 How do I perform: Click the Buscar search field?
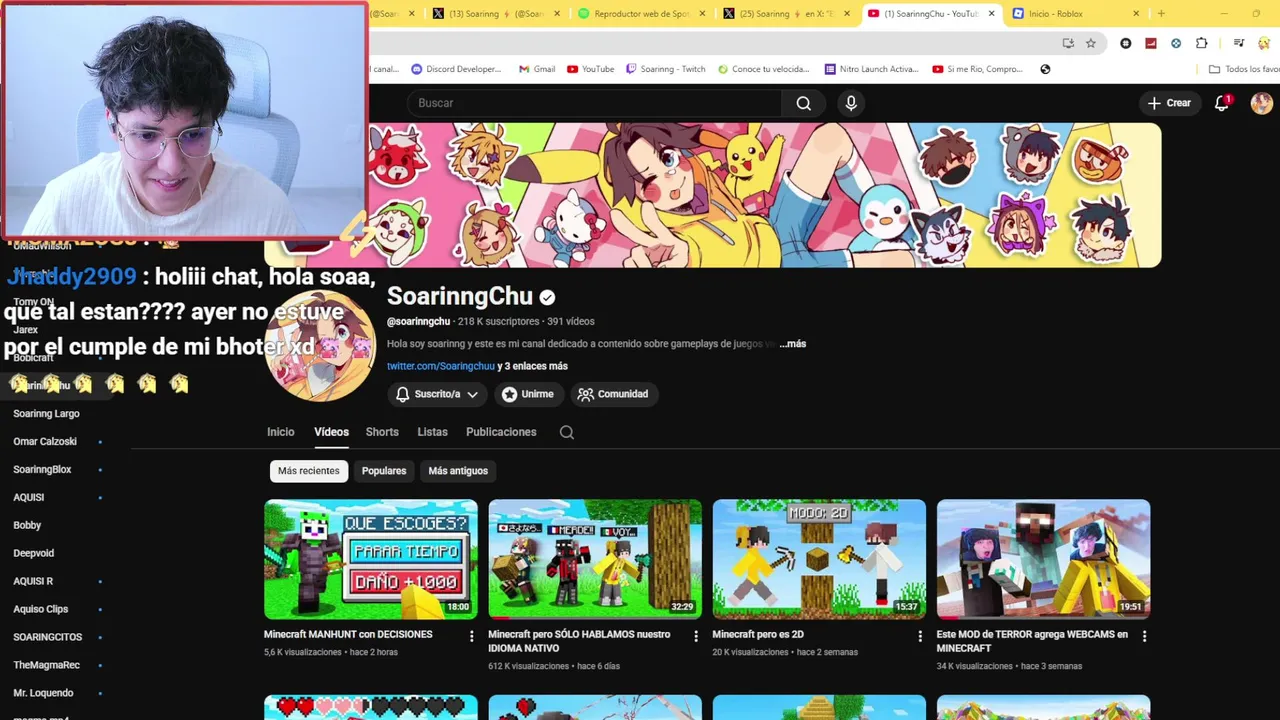click(x=595, y=103)
